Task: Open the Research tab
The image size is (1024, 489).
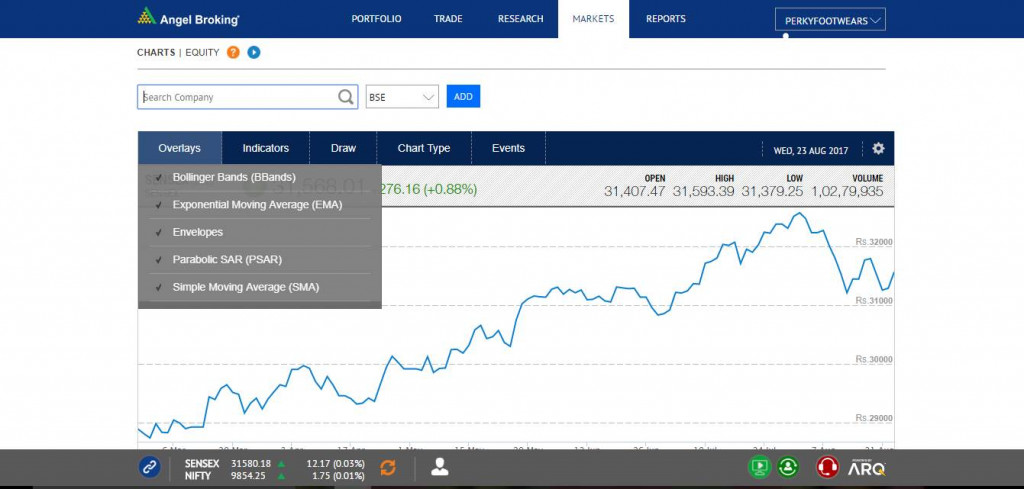Action: pyautogui.click(x=520, y=19)
